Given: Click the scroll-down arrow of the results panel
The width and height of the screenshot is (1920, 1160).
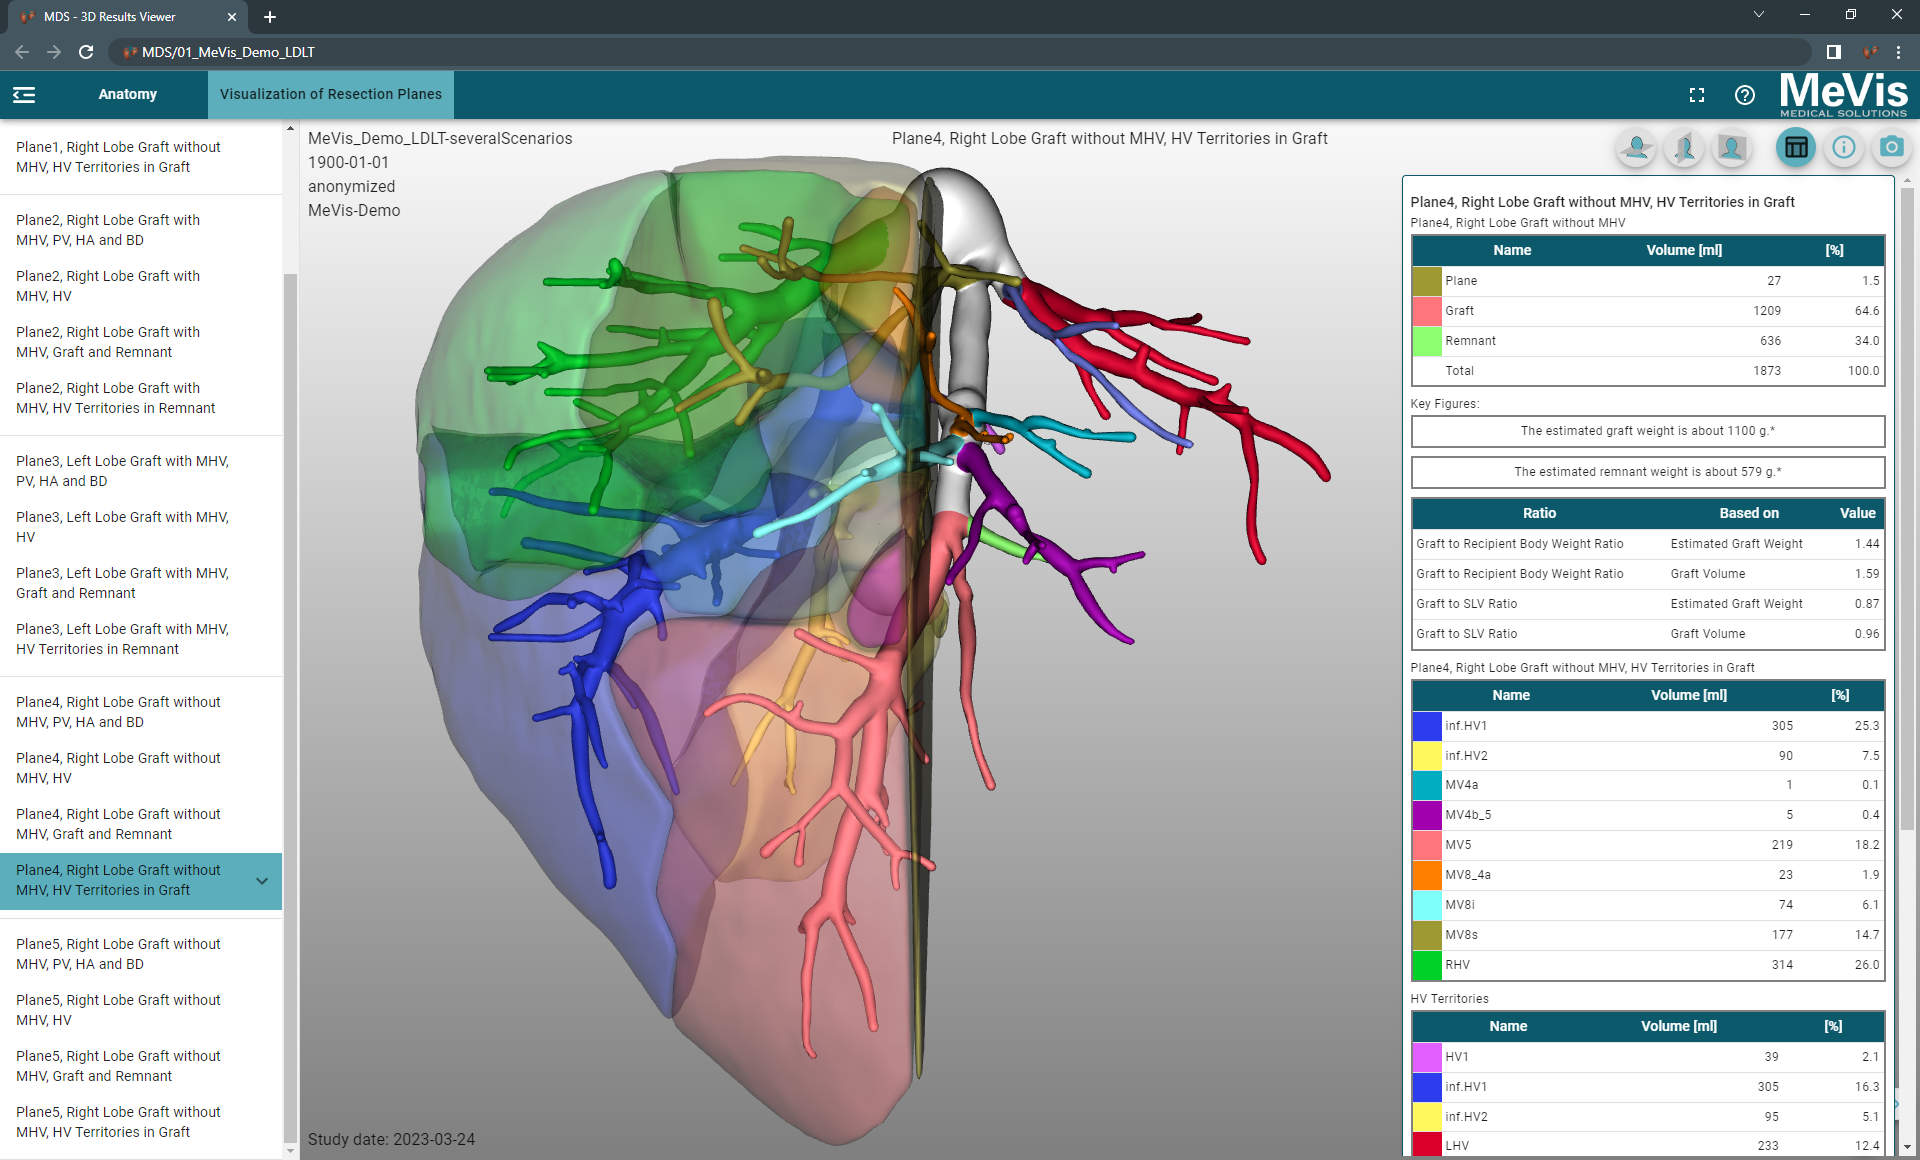Looking at the screenshot, I should coord(1907,1147).
